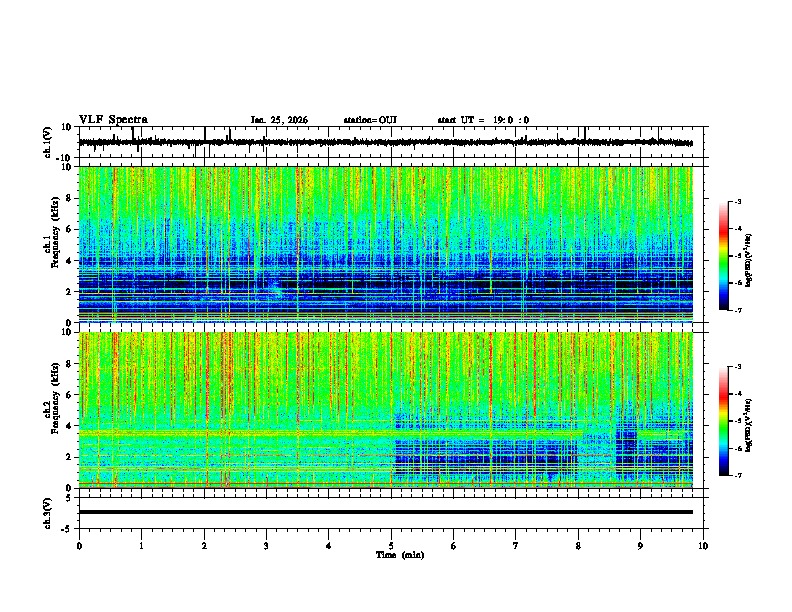
Task: Click the "station=OUI" header label
Action: click(370, 120)
